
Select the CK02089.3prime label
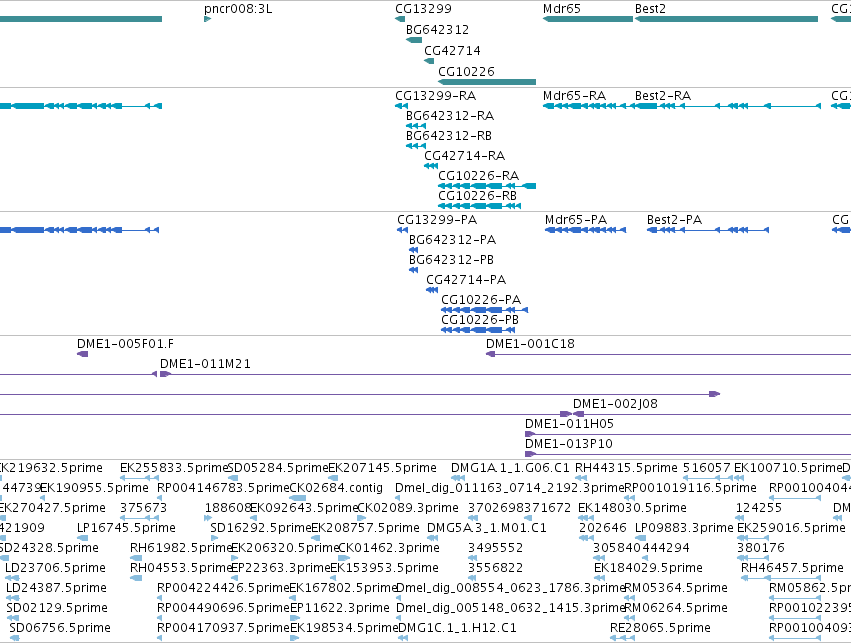click(x=408, y=508)
